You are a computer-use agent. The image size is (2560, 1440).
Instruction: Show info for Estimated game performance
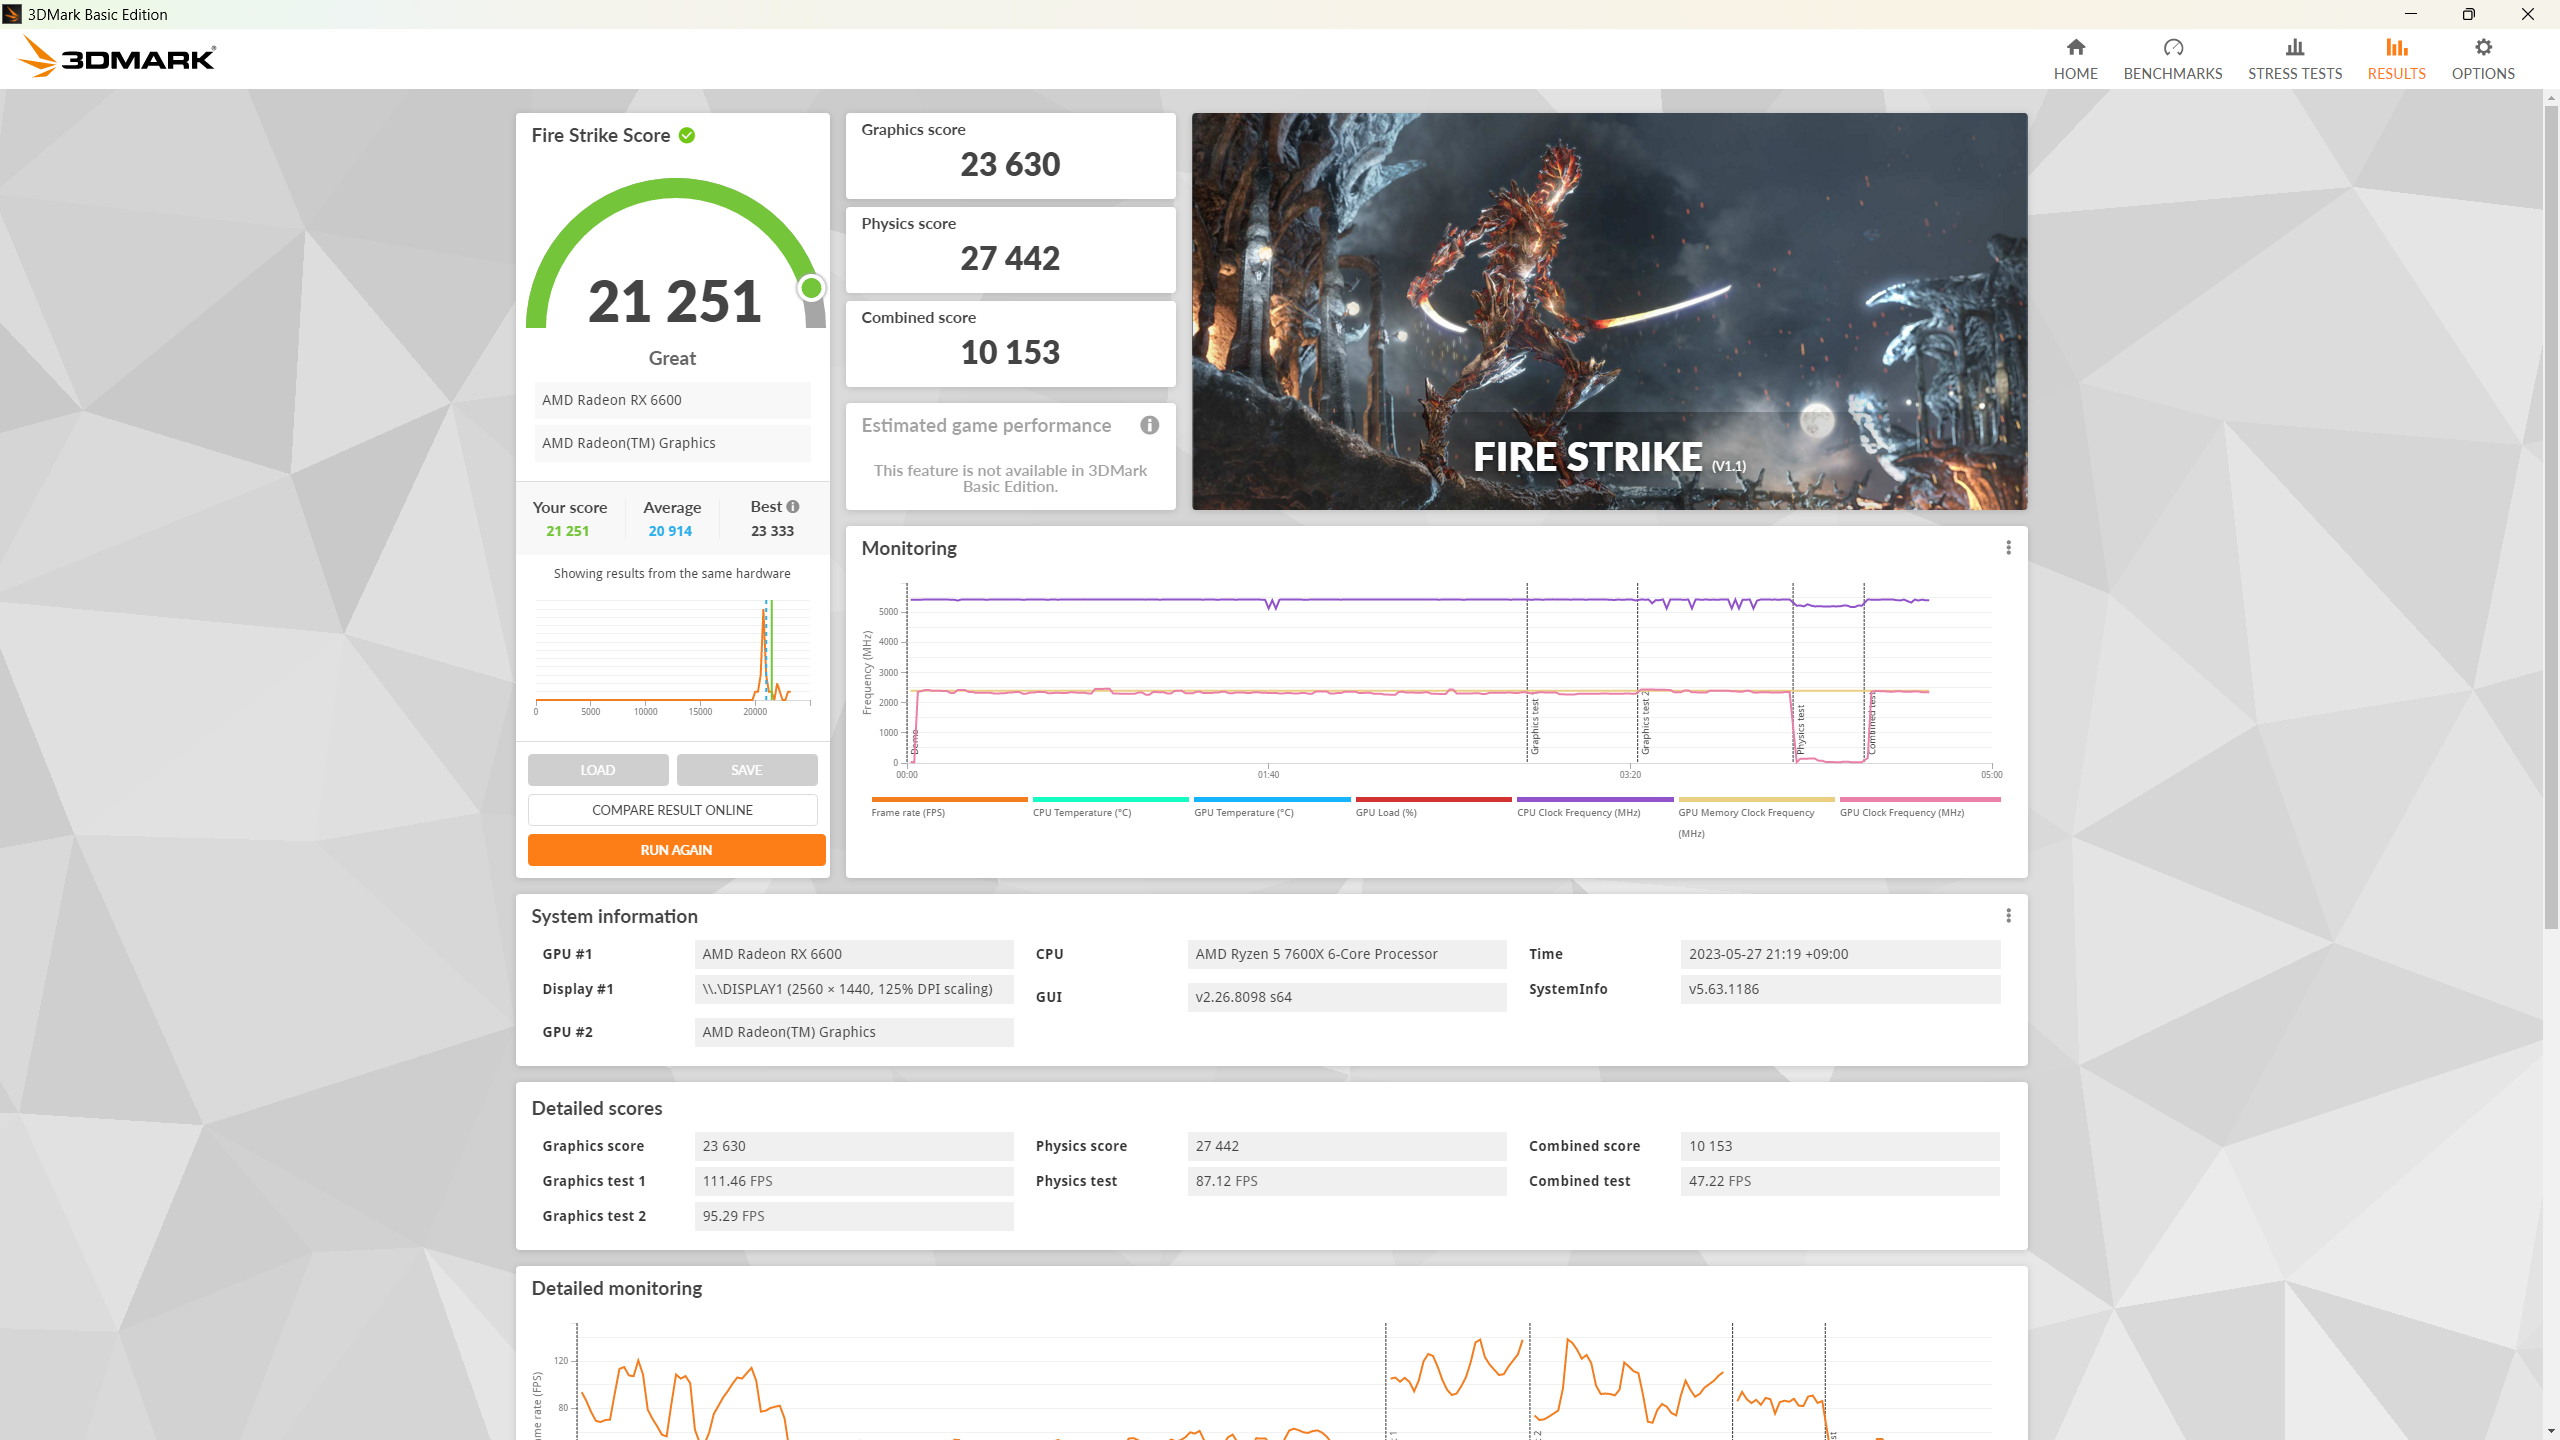point(1149,425)
